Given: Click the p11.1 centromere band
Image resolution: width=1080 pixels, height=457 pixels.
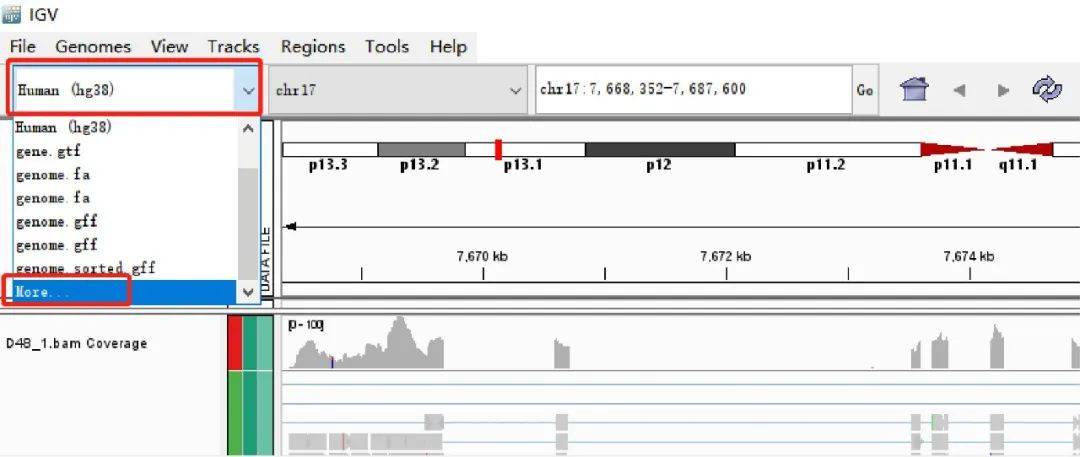Looking at the screenshot, I should pos(954,150).
